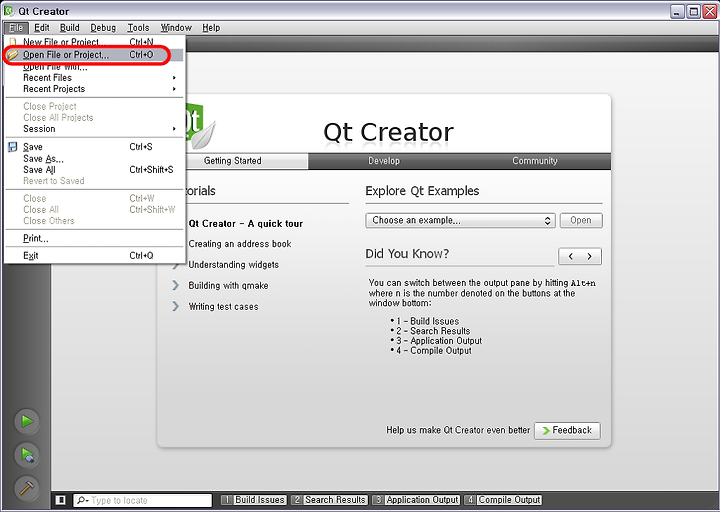
Task: Click the Qt Creator title bar logo
Action: pos(8,11)
